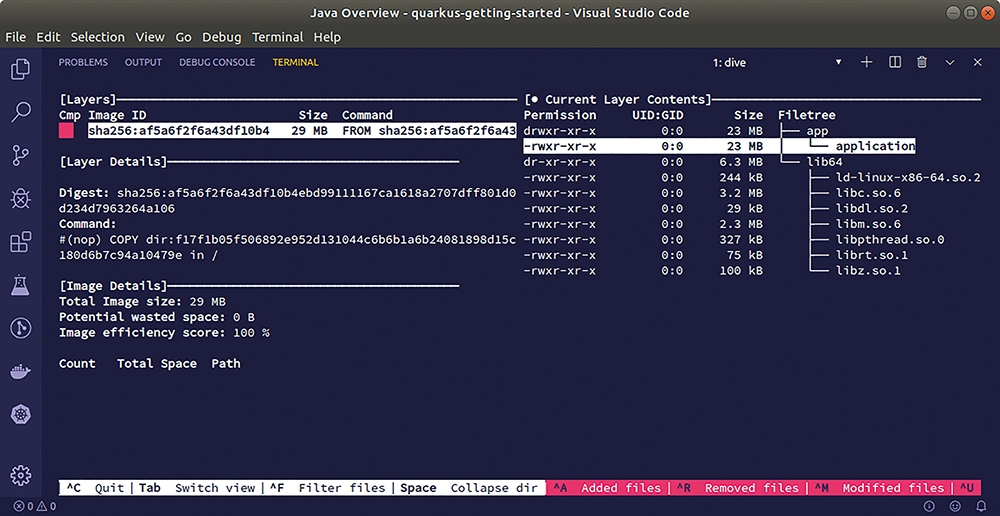Switch to the DEBUG CONSOLE tab
This screenshot has width=1000, height=516.
(217, 63)
